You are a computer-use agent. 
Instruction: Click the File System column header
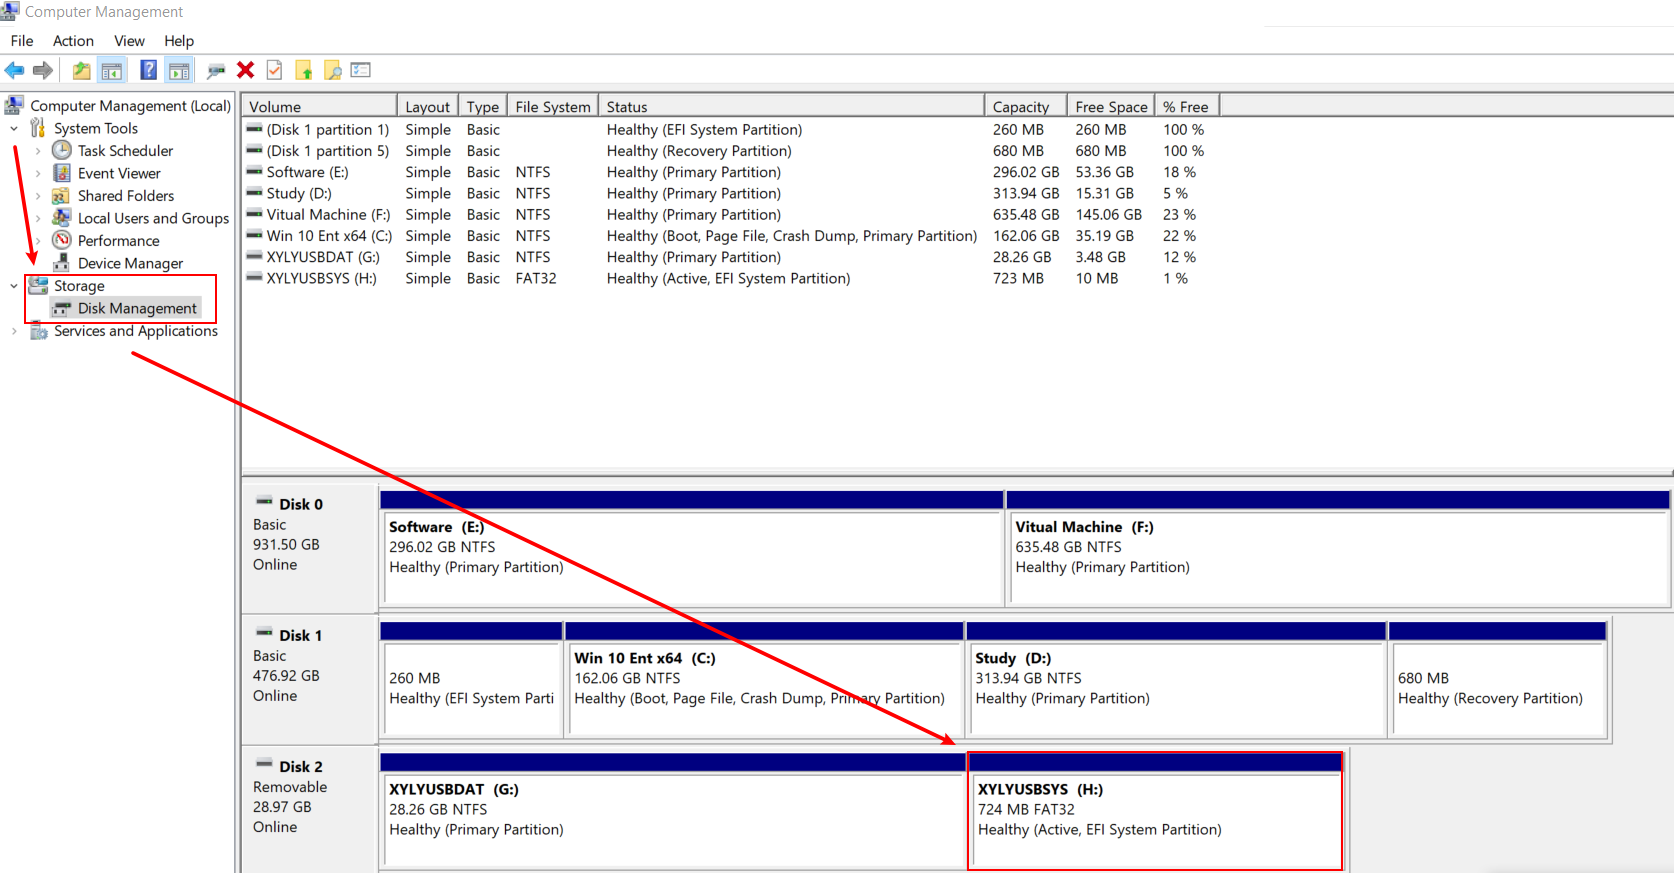click(552, 107)
